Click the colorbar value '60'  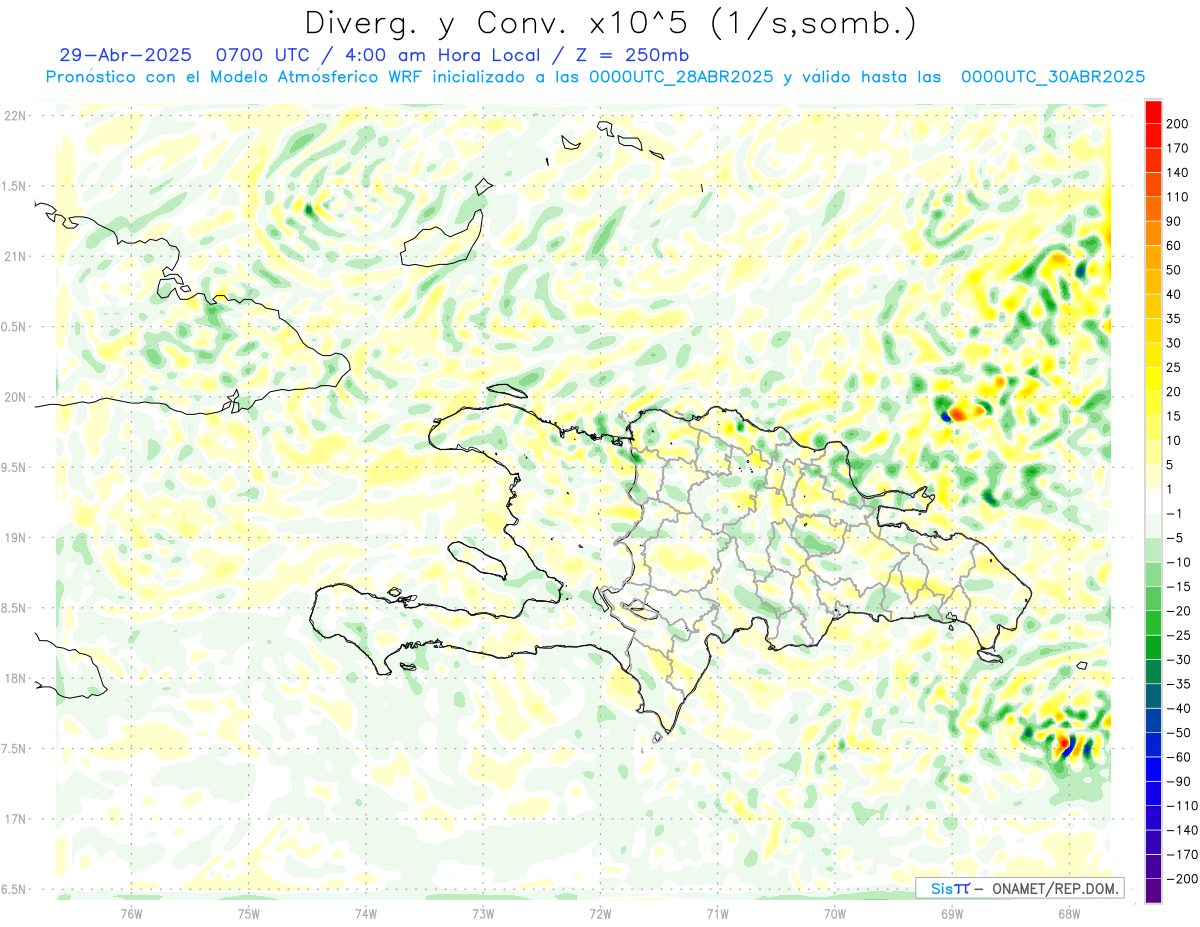point(1175,246)
